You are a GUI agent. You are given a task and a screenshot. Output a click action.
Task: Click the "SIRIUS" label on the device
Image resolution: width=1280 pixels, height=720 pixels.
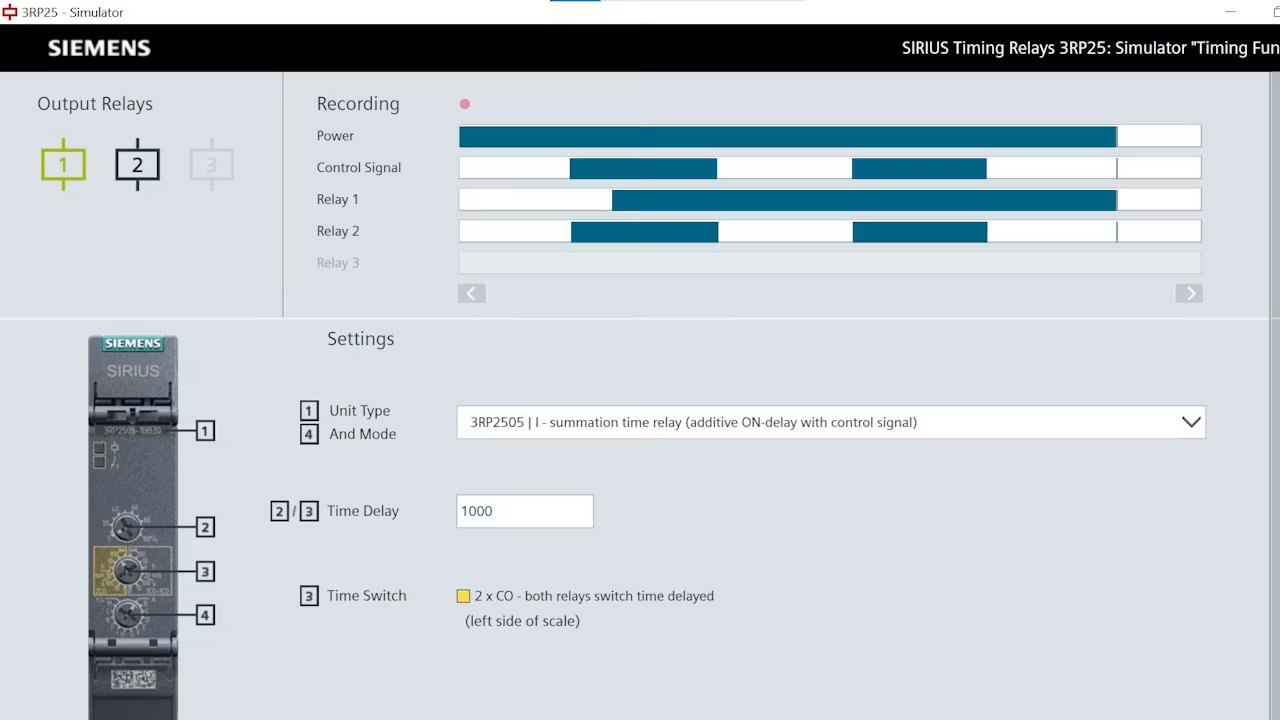[133, 371]
